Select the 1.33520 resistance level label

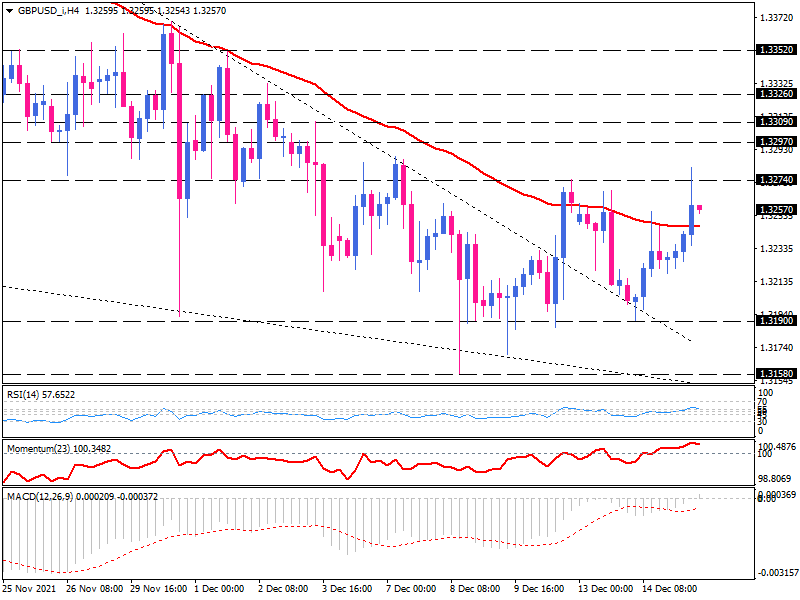click(776, 49)
